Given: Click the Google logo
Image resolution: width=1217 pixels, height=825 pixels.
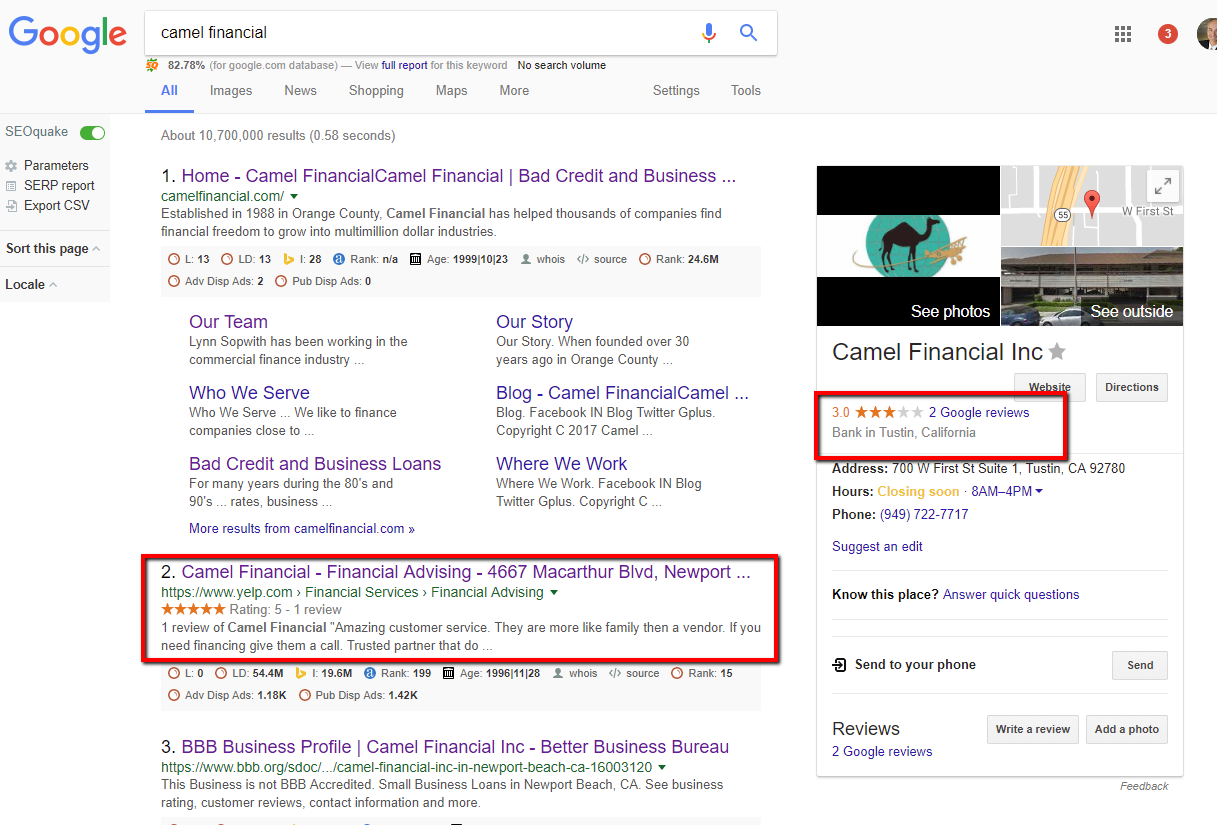Looking at the screenshot, I should (x=67, y=35).
